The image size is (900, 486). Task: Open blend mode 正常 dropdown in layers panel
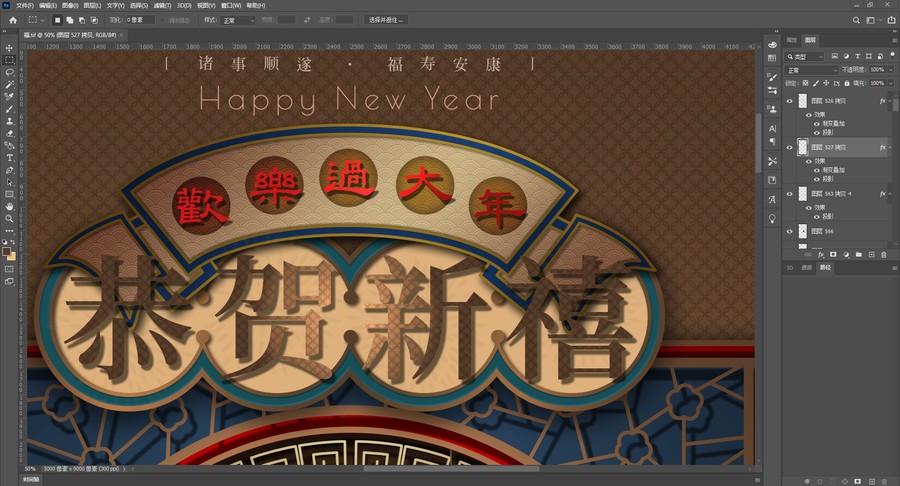point(812,69)
